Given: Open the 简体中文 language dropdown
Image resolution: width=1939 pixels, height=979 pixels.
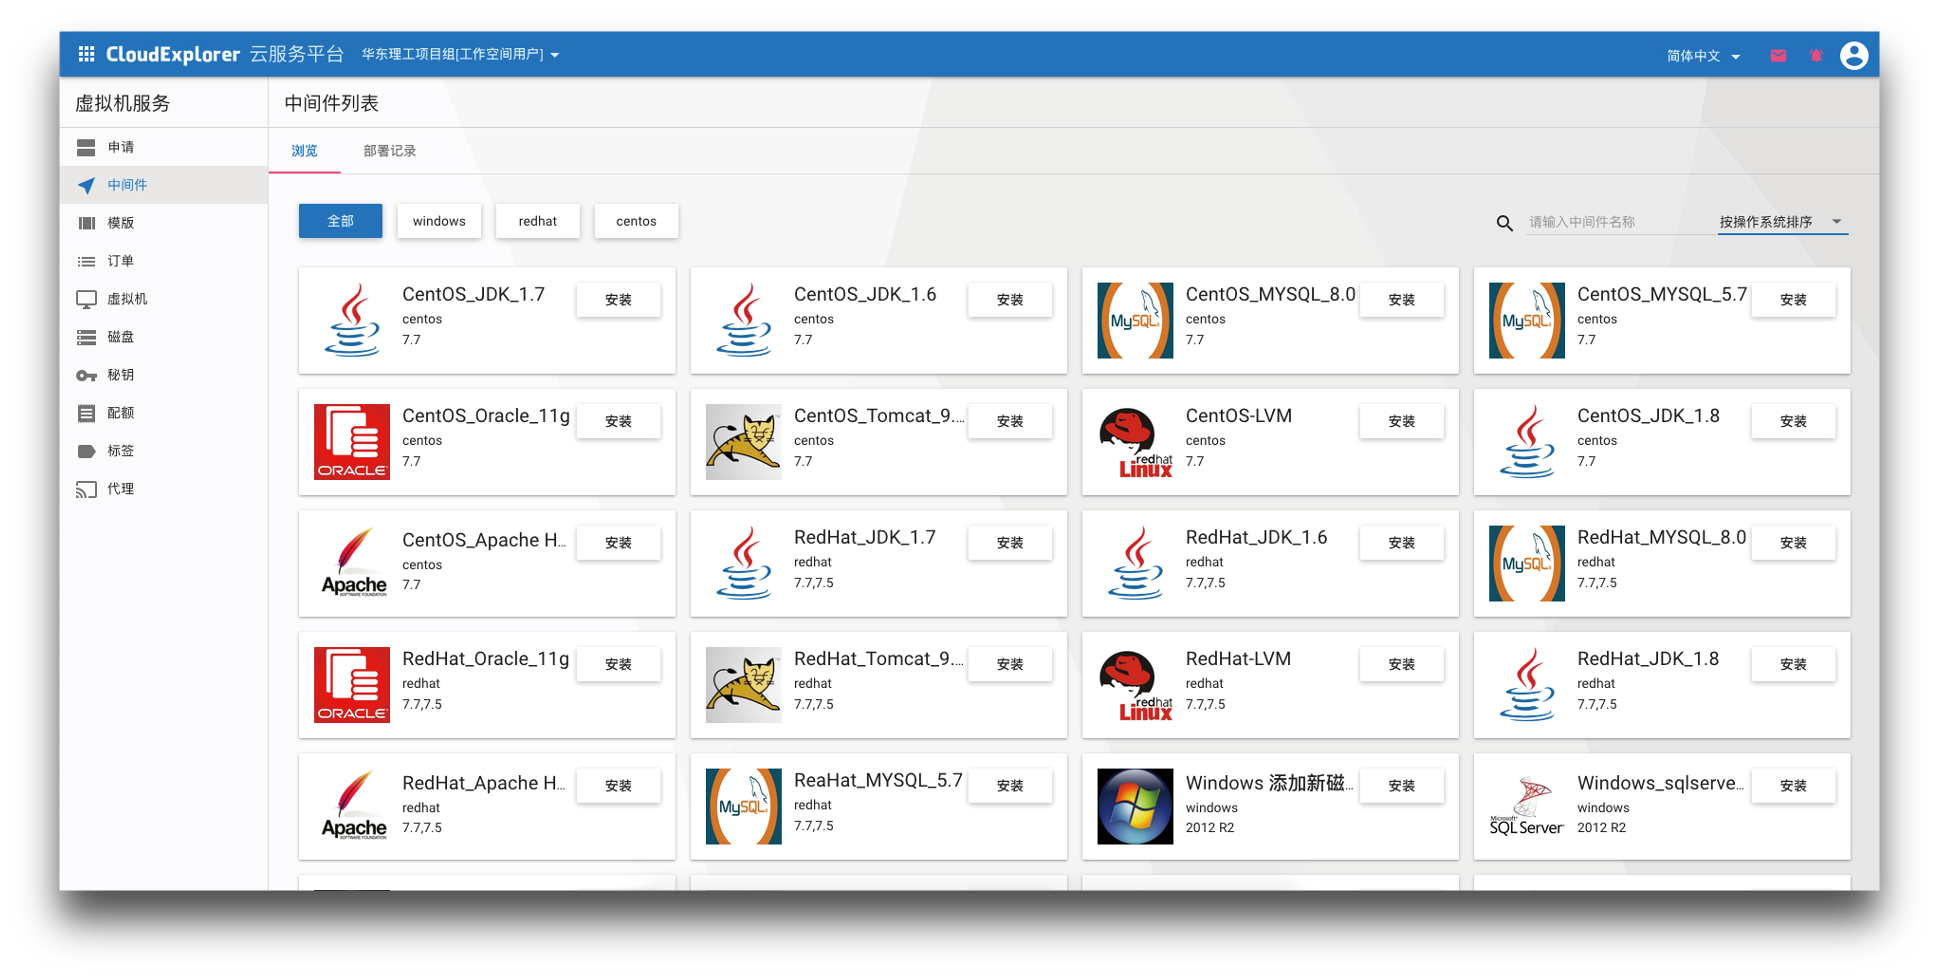Looking at the screenshot, I should tap(1703, 56).
